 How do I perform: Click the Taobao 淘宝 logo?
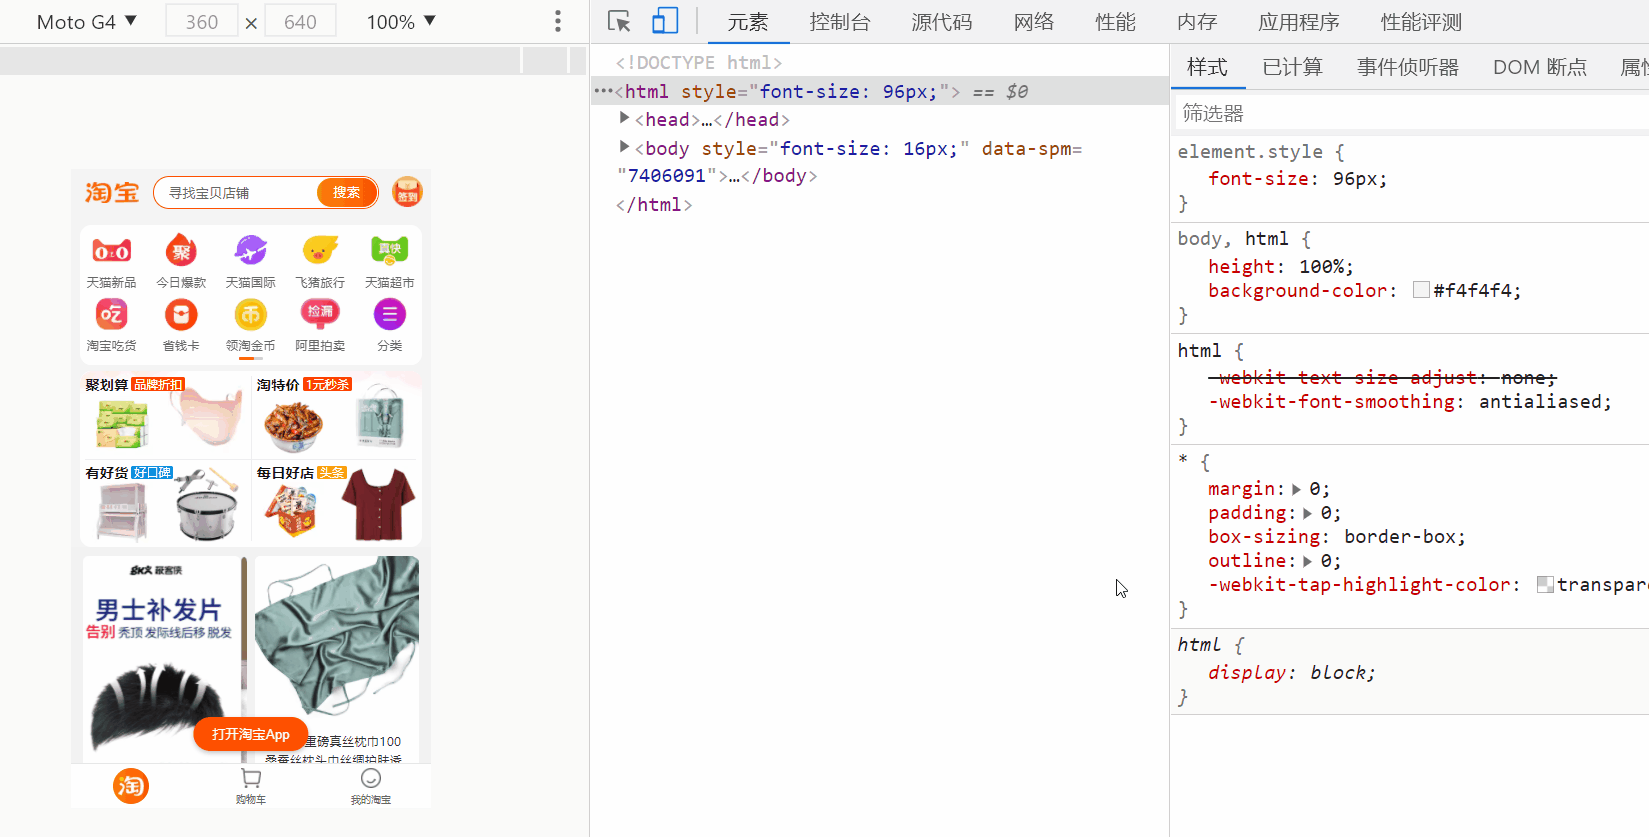tap(112, 192)
